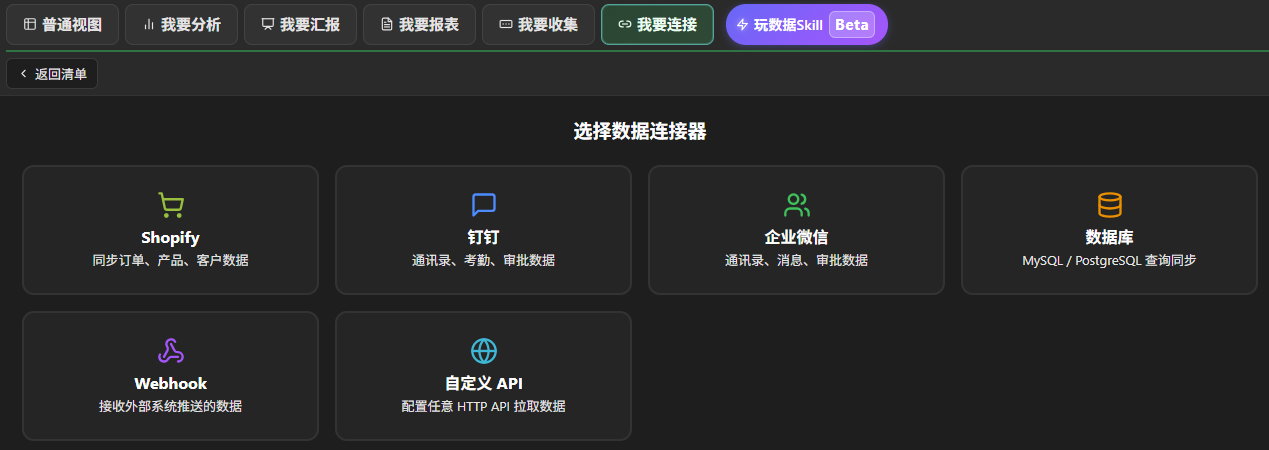Viewport: 1269px width, 450px height.
Task: Click the 自定义 API connector title
Action: pyautogui.click(x=483, y=384)
